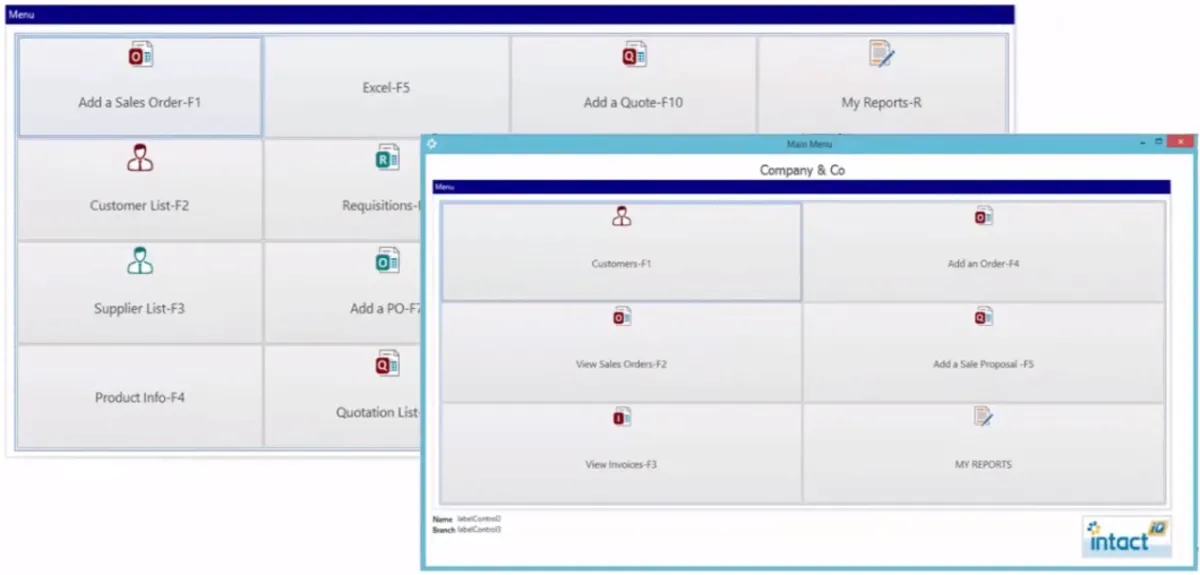Click the green O icon above Add a PO
The image size is (1200, 575).
386,261
